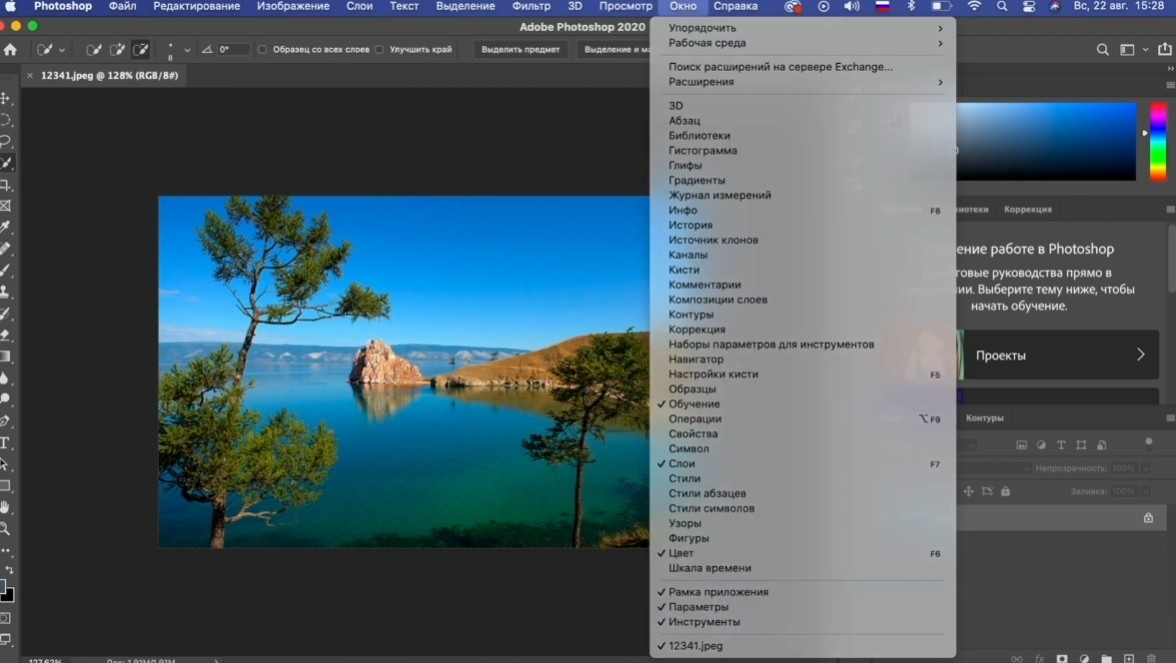The width and height of the screenshot is (1176, 663).
Task: Open macOS Spotlight search icon
Action: click(1002, 6)
